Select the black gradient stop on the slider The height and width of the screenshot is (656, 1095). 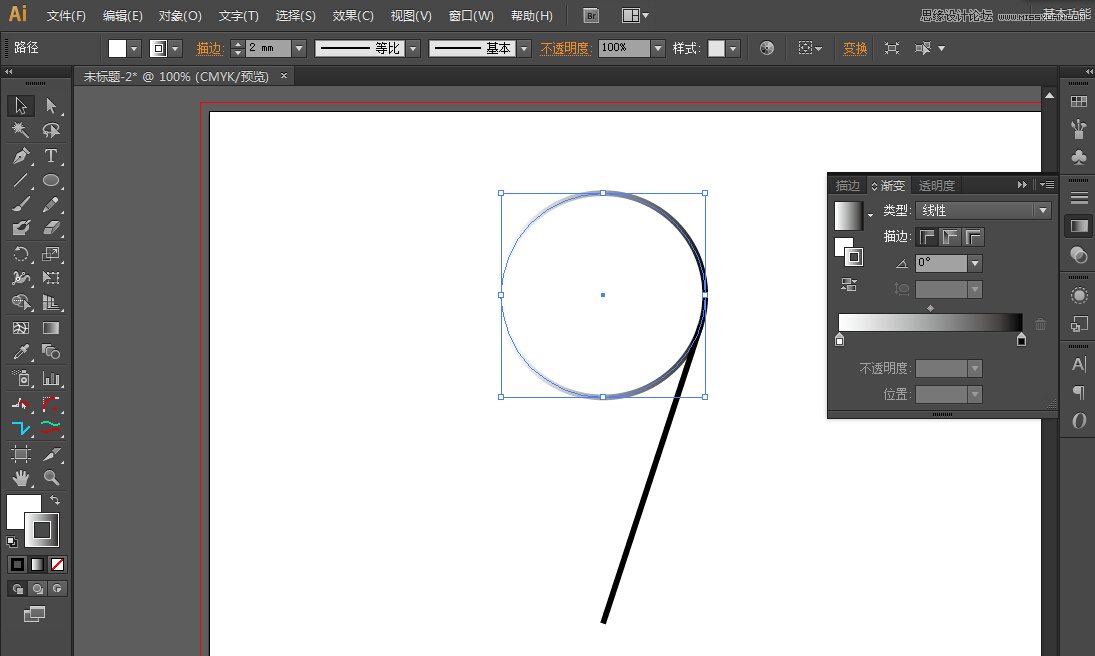1021,340
